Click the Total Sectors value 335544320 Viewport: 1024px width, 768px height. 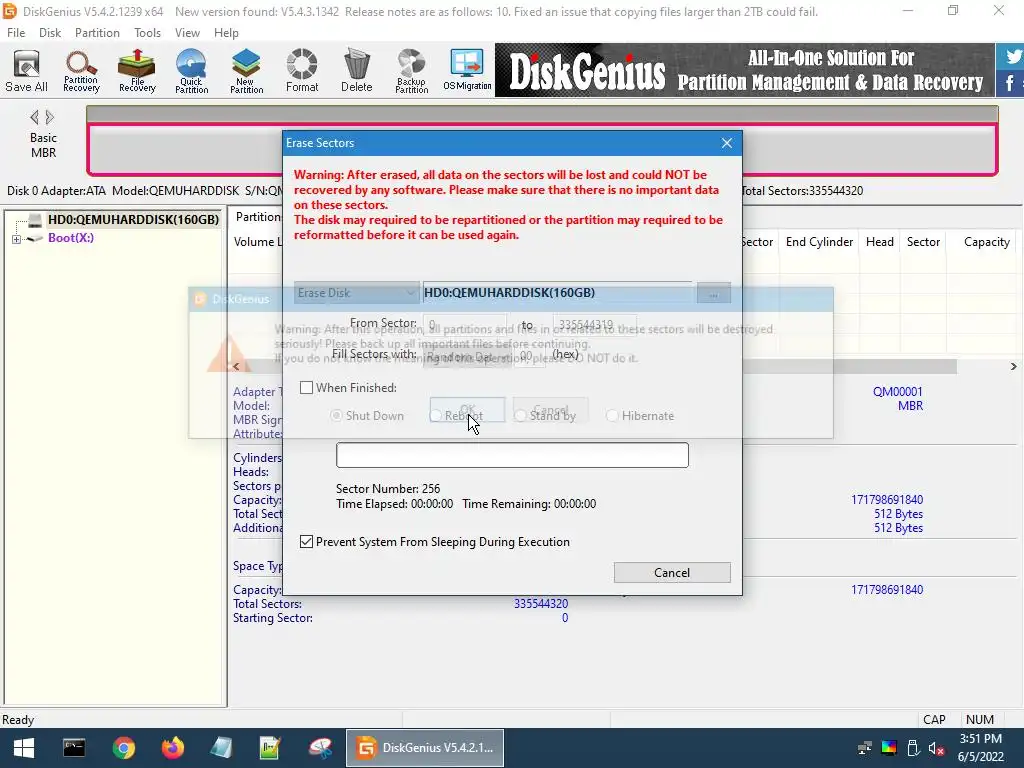coord(541,604)
